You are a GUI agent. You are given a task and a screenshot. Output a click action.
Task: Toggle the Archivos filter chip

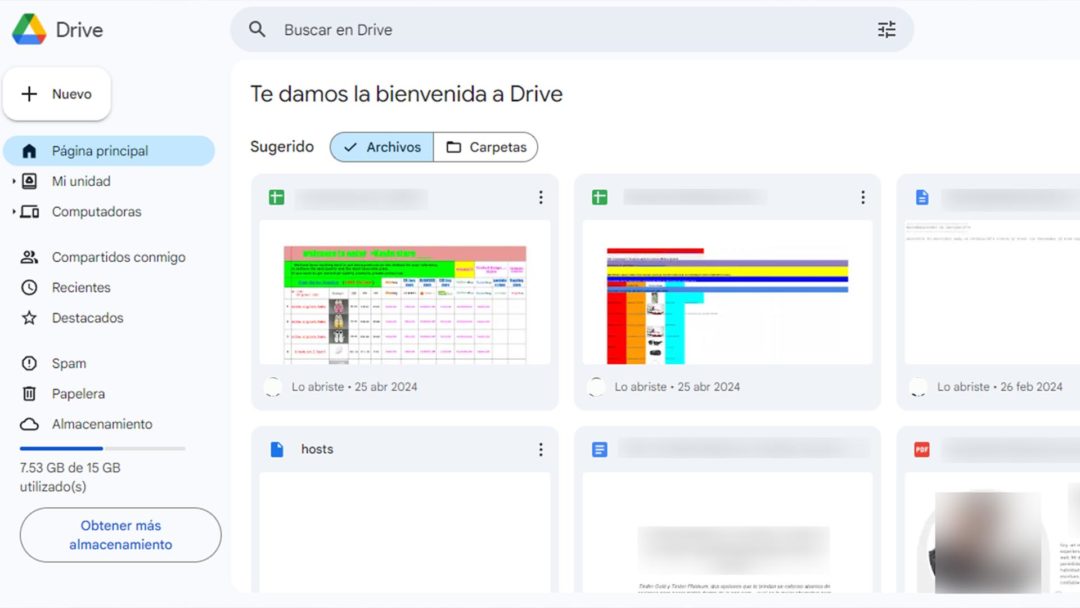(380, 147)
